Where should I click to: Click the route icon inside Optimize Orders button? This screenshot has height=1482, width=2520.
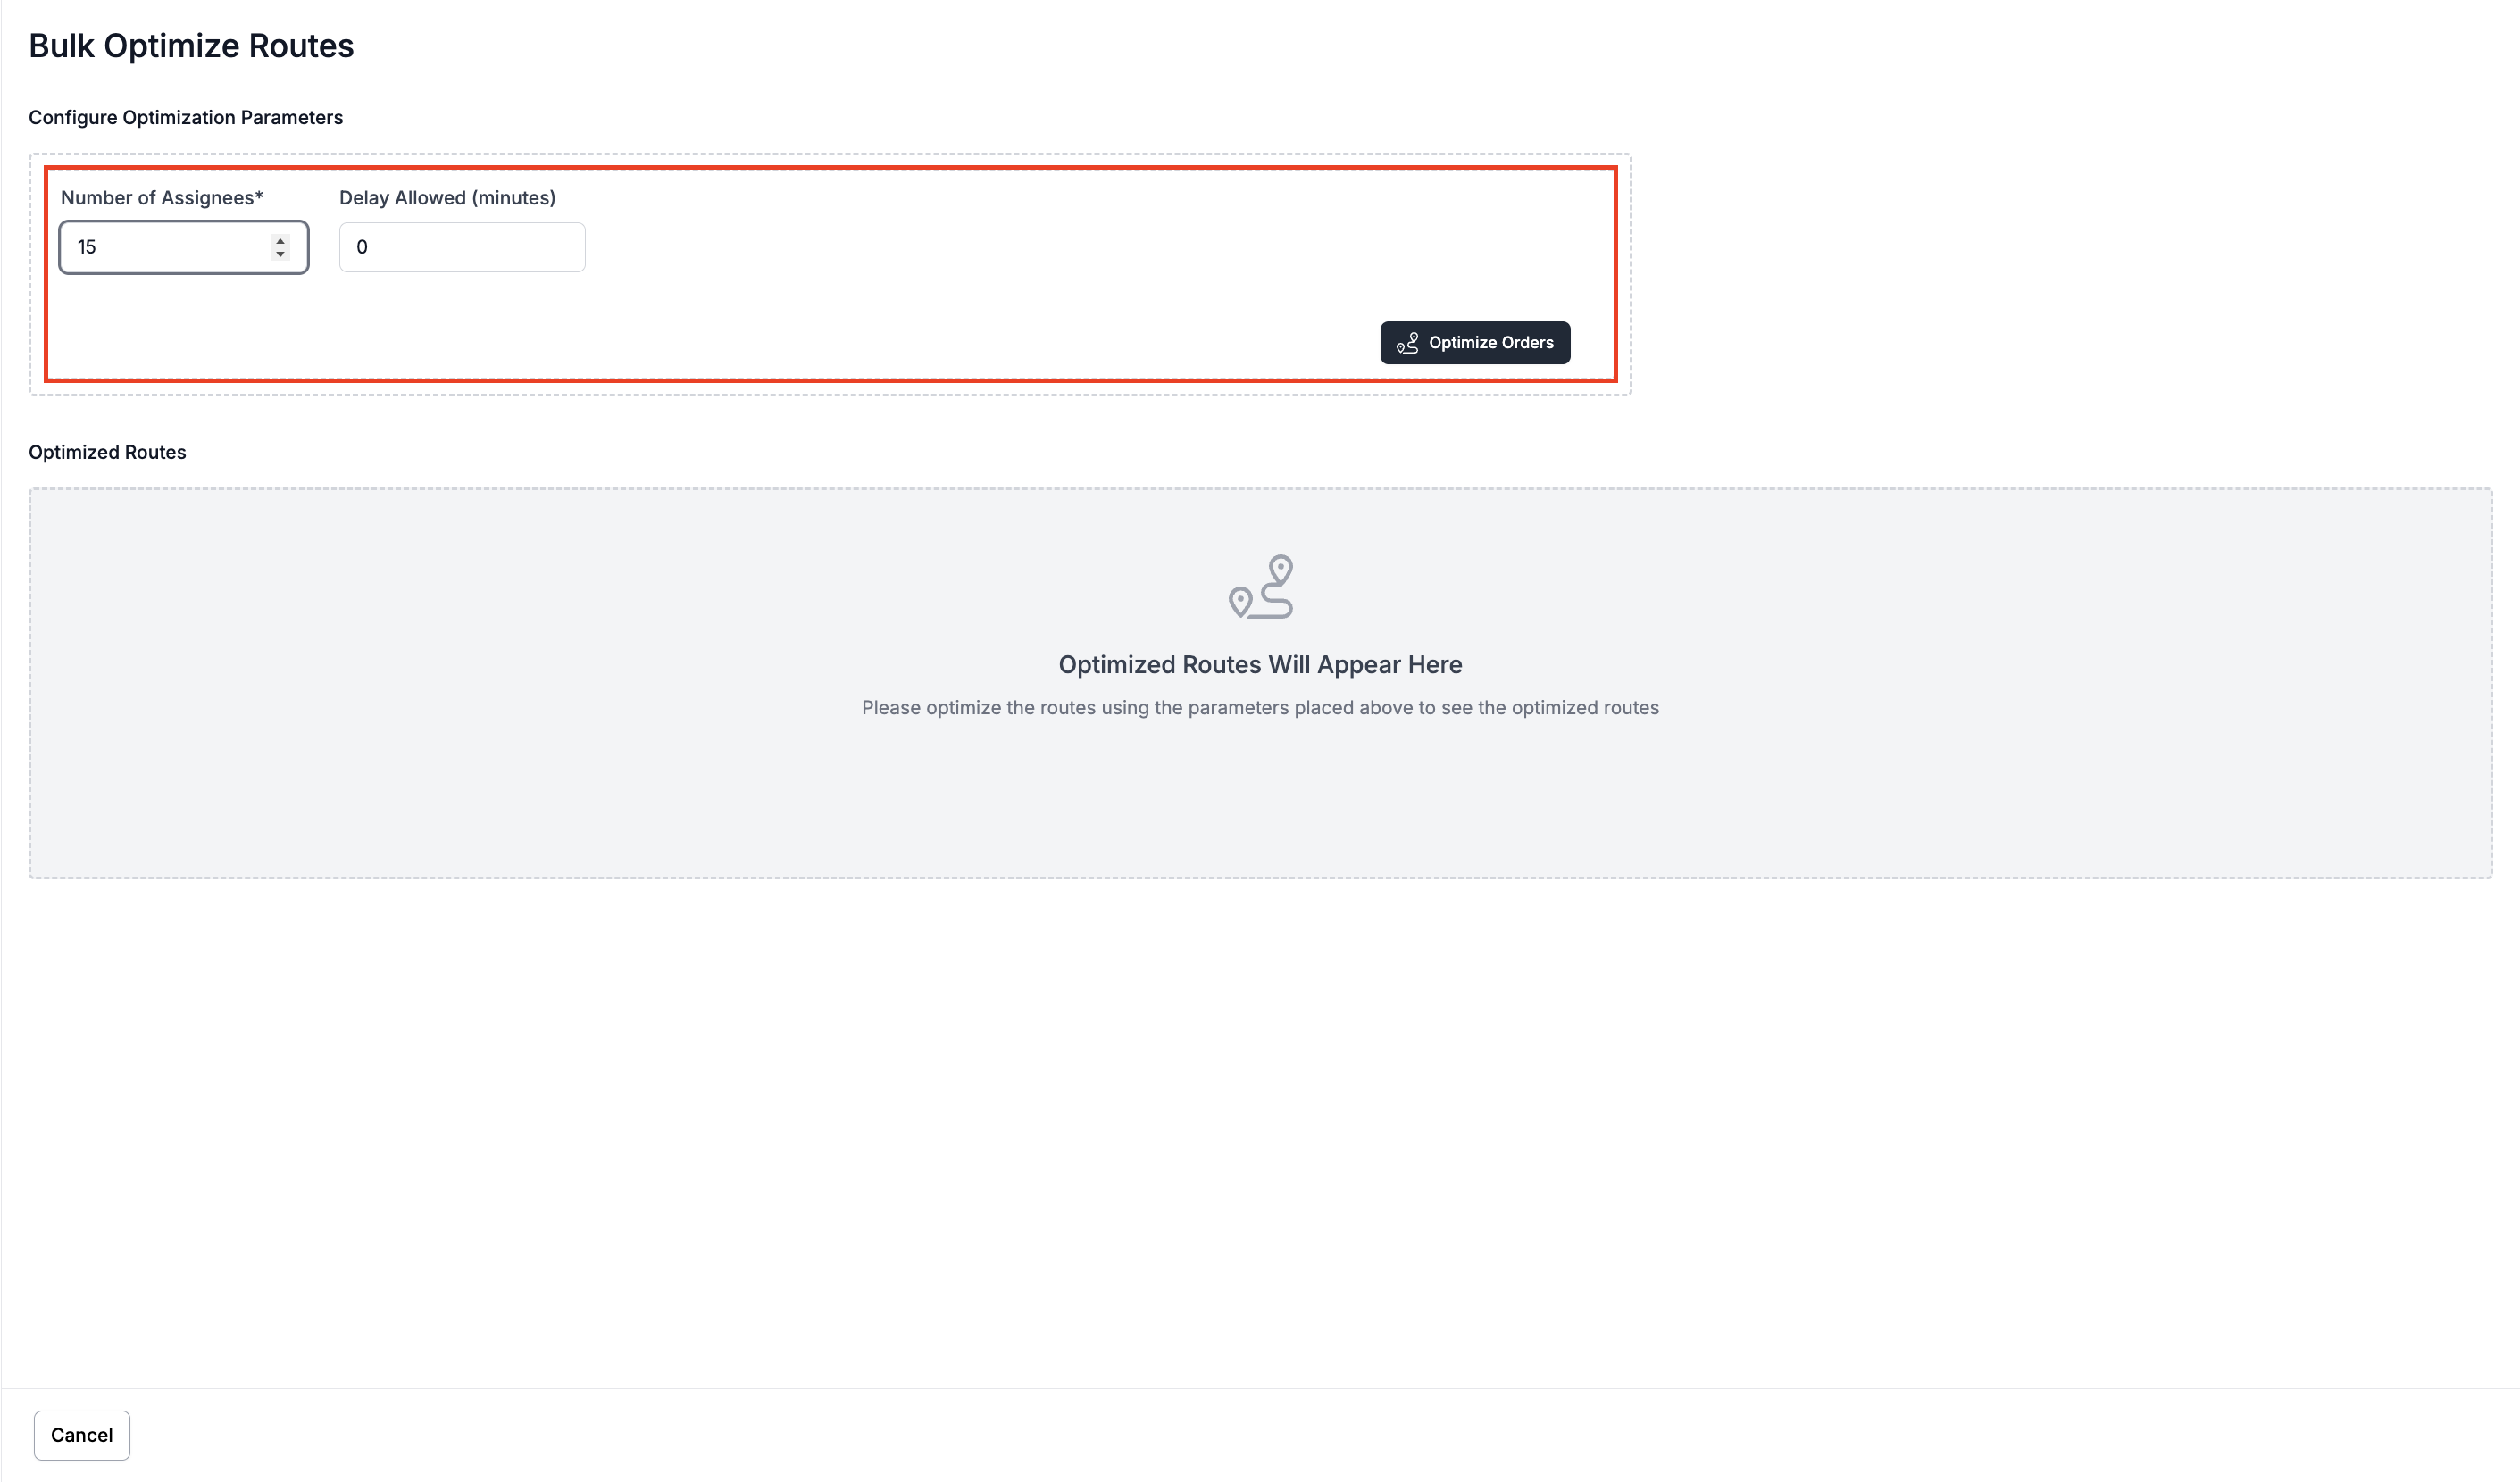[x=1407, y=343]
